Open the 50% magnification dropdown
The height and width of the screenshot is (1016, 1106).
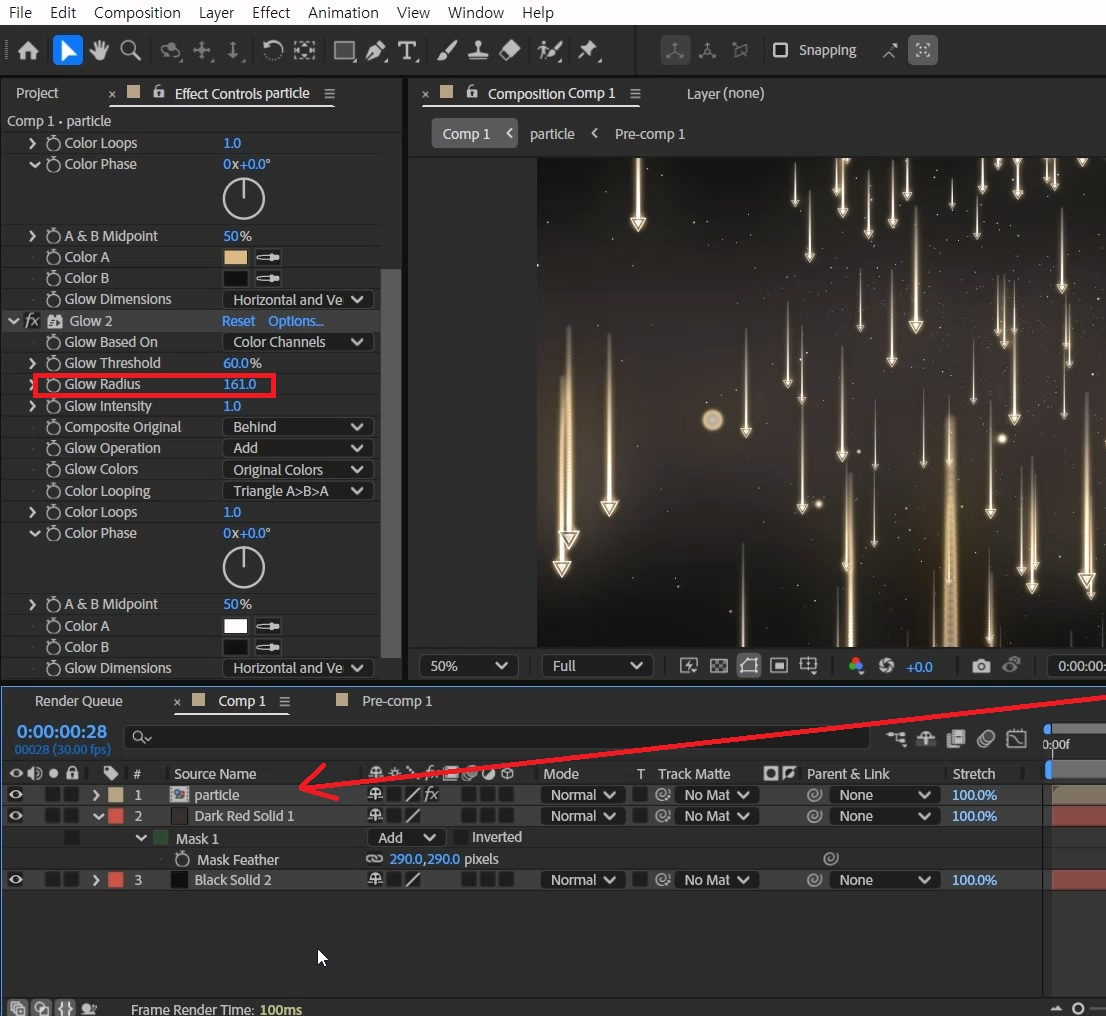pyautogui.click(x=468, y=666)
